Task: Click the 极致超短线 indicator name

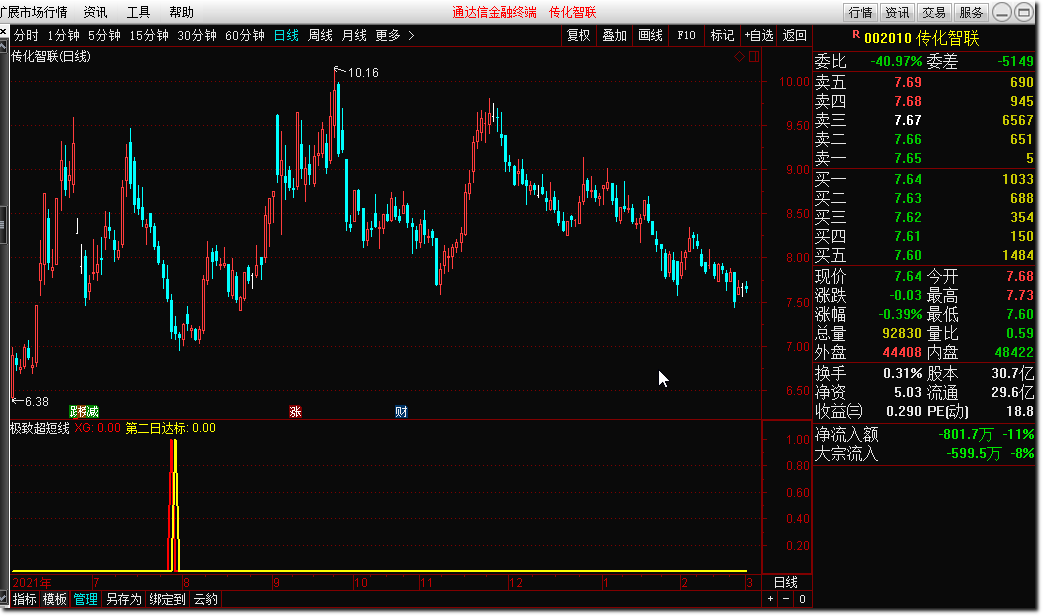Action: click(x=39, y=428)
